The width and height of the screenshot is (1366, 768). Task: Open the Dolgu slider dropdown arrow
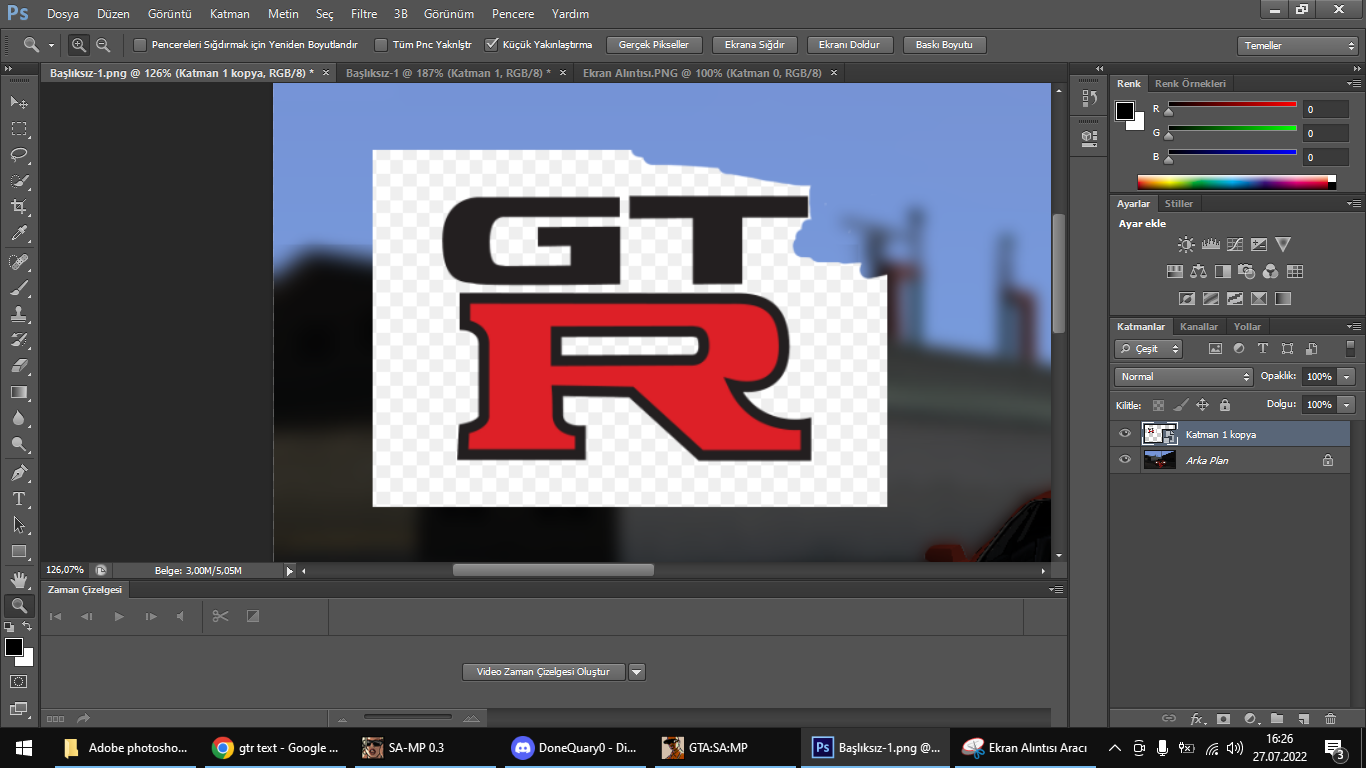[1347, 405]
